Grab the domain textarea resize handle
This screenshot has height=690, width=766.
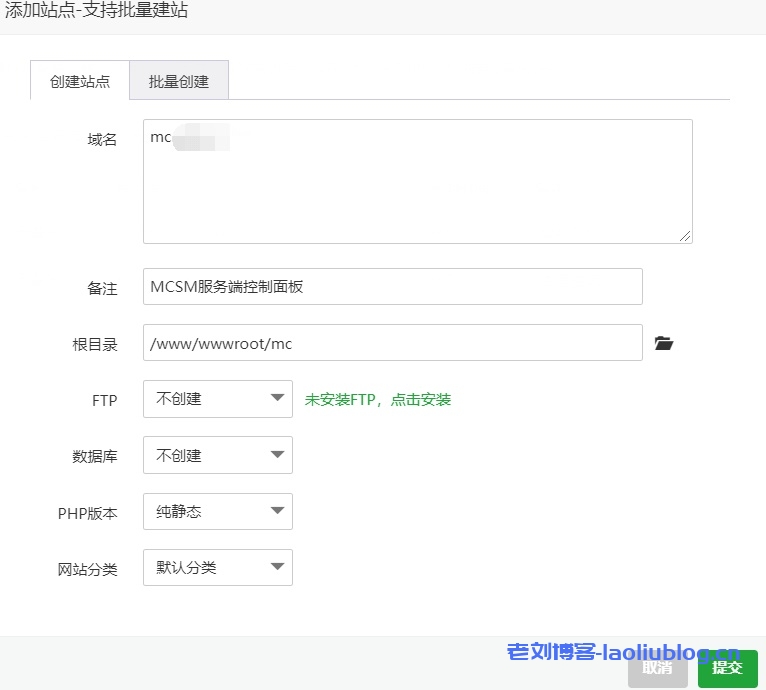coord(685,236)
